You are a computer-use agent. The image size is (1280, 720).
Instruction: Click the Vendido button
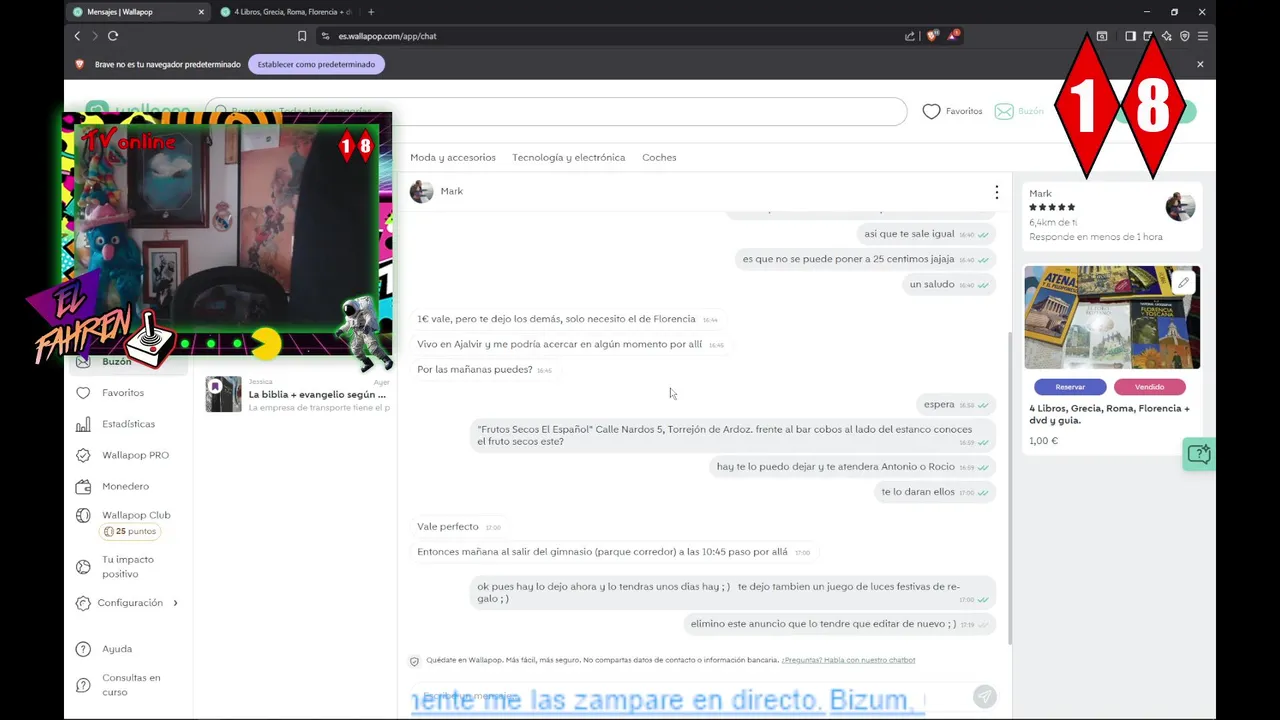point(1149,387)
